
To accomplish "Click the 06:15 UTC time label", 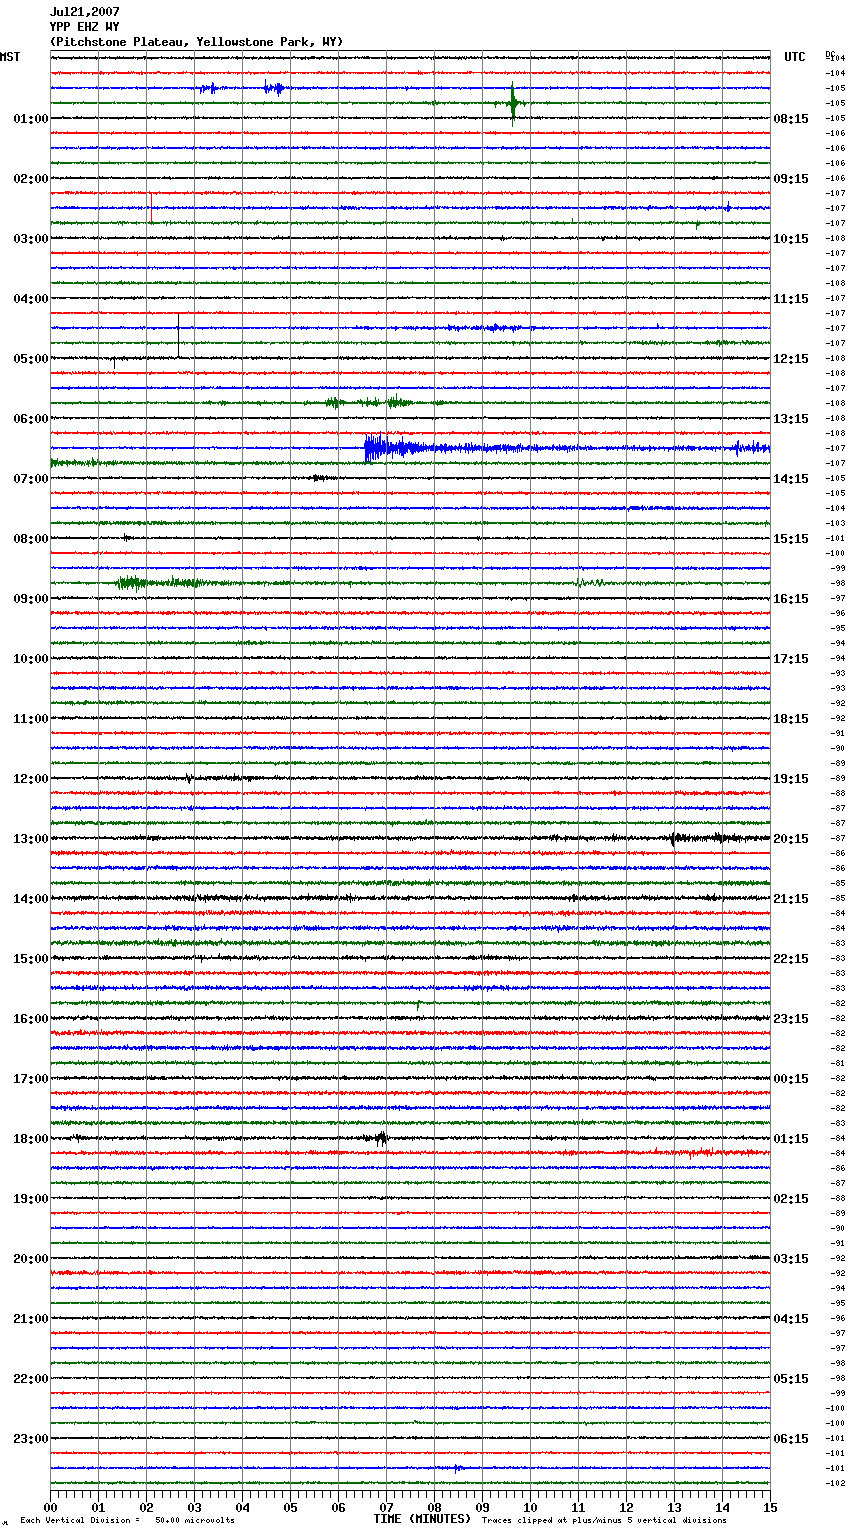I will point(791,1439).
